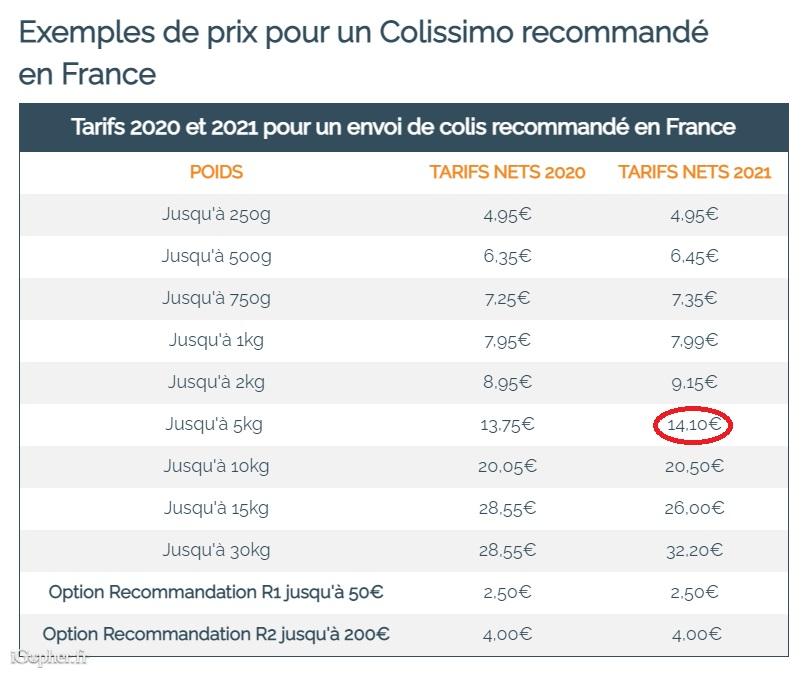Image resolution: width=807 pixels, height=678 pixels.
Task: Click the 8,95€ price for 2kg
Action: (507, 382)
